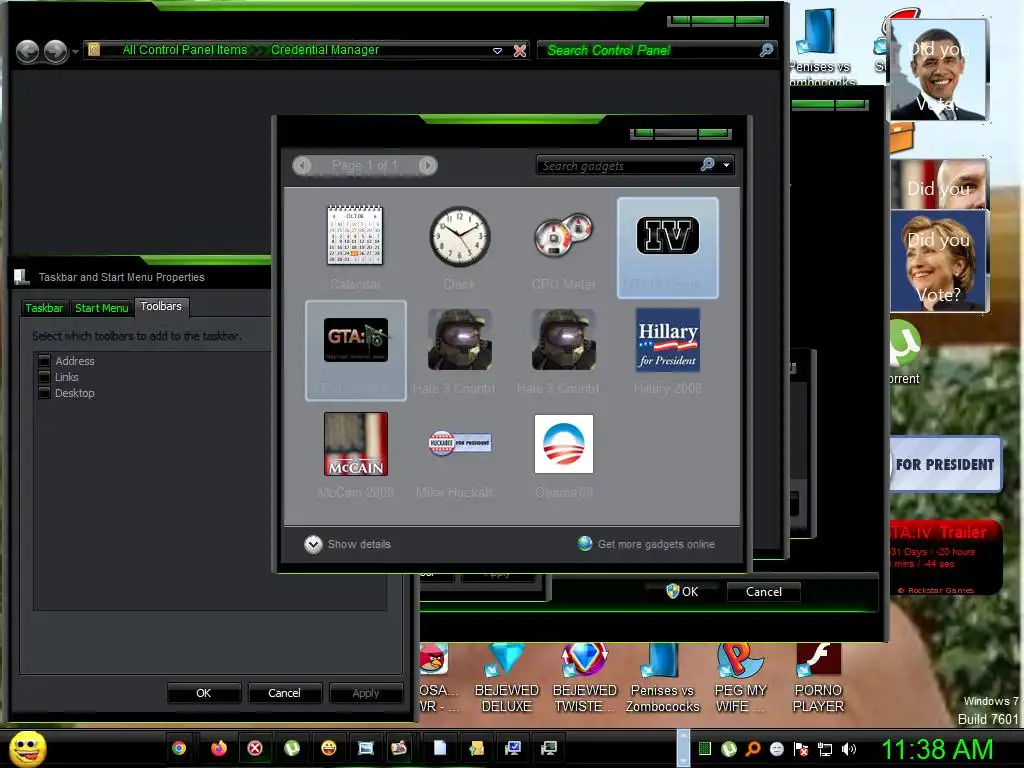The width and height of the screenshot is (1024, 768).
Task: Switch to the Start Menu tab
Action: (101, 308)
